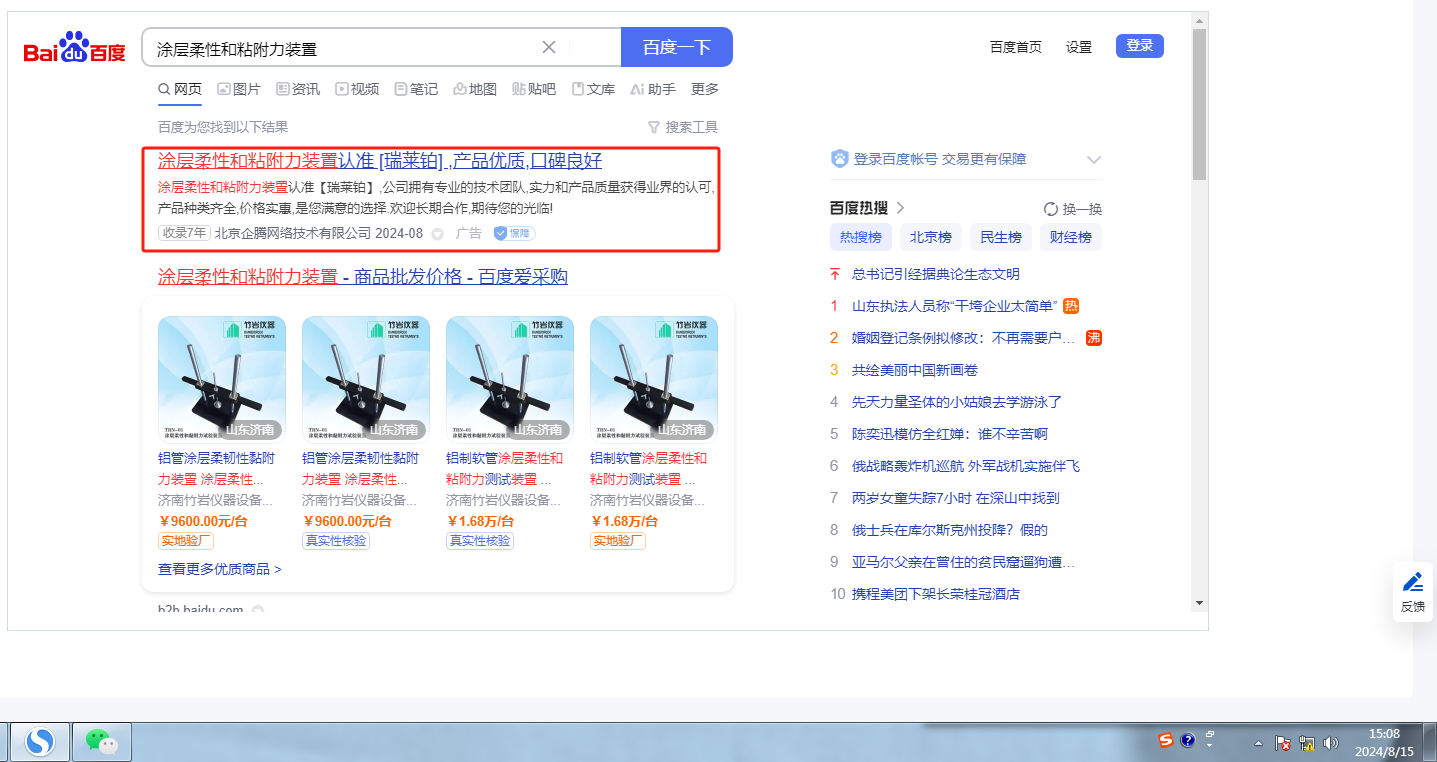Click 真实性核验 badge under the third product
Screen dimensions: 1437x762
click(480, 541)
